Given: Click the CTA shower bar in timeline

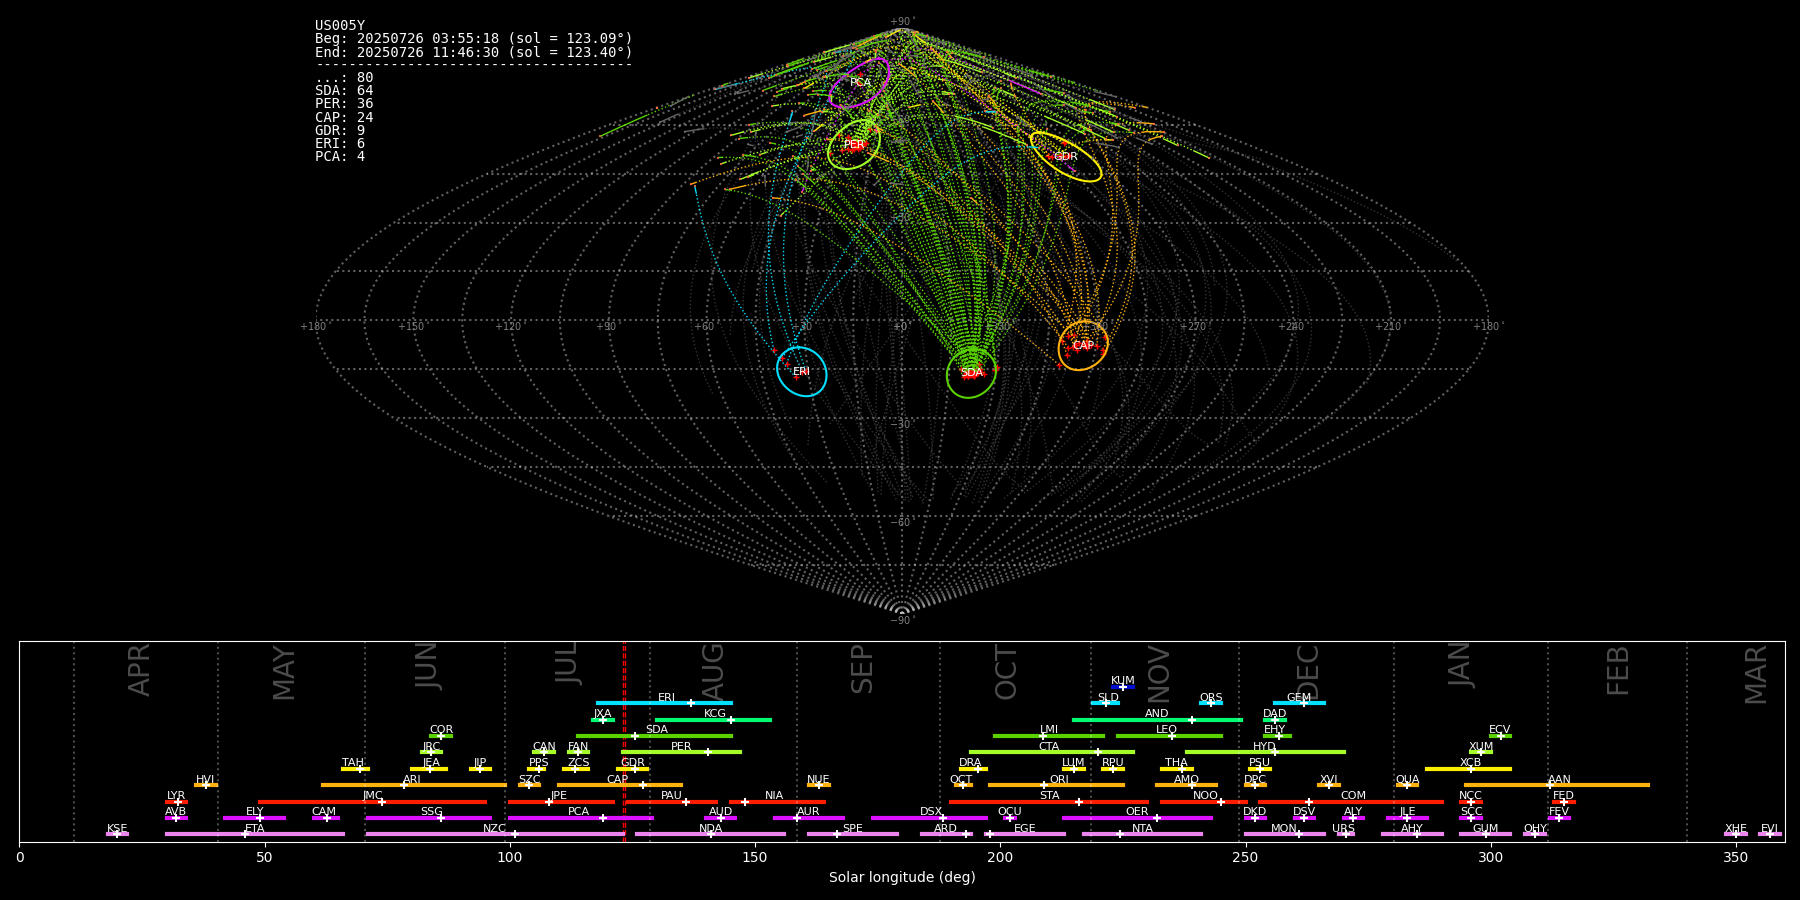Looking at the screenshot, I should click(x=1052, y=752).
